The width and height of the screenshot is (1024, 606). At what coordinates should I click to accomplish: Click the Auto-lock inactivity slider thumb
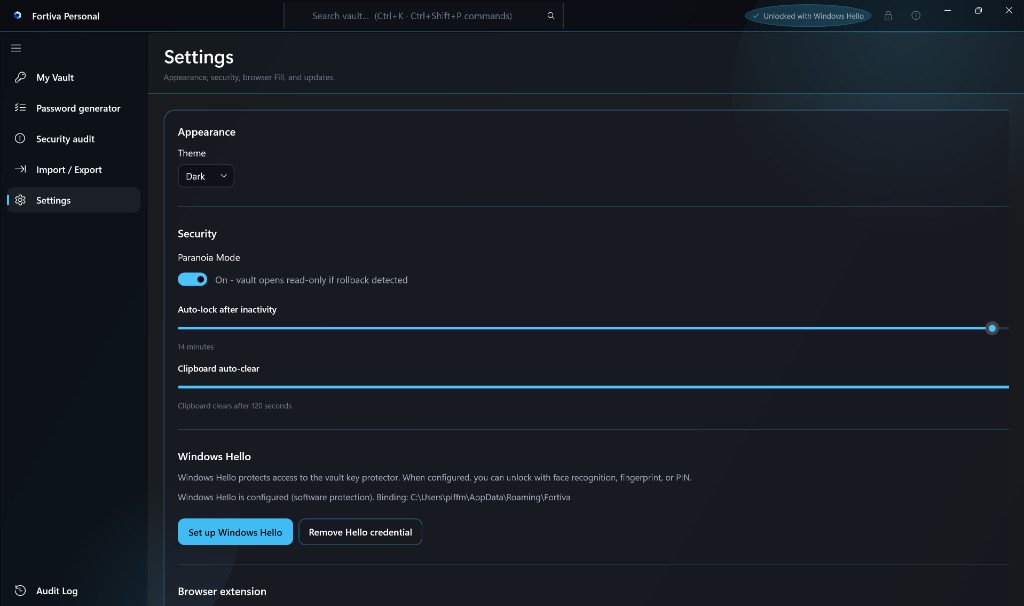point(992,328)
